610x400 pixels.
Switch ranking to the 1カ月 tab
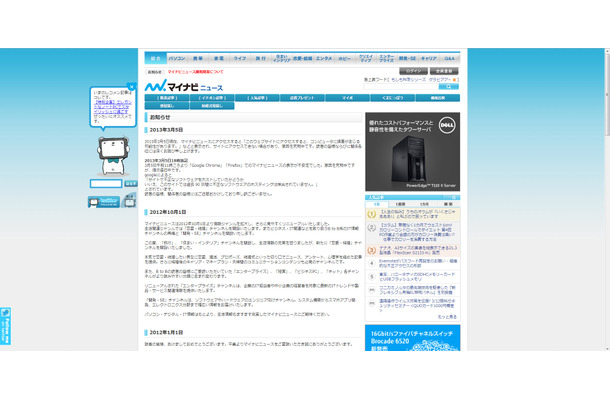click(x=424, y=204)
